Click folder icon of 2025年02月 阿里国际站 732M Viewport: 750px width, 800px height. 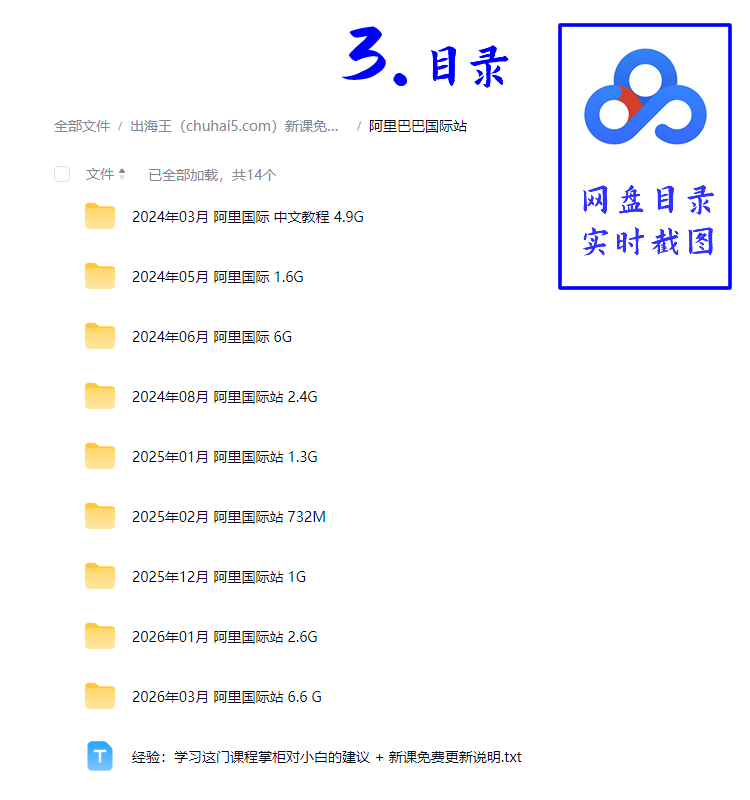pos(100,516)
